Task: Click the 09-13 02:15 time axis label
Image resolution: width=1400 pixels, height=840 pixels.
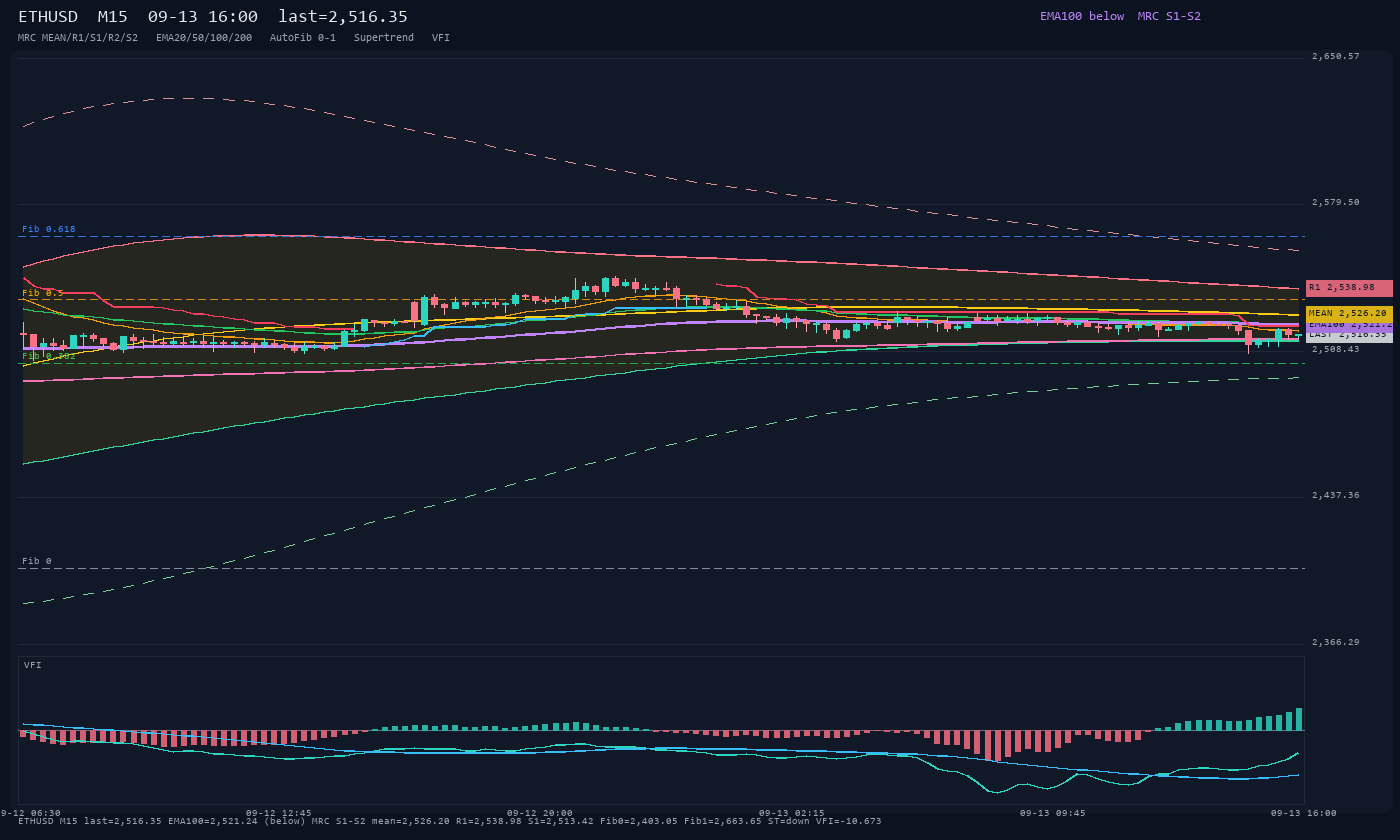Action: (x=792, y=813)
